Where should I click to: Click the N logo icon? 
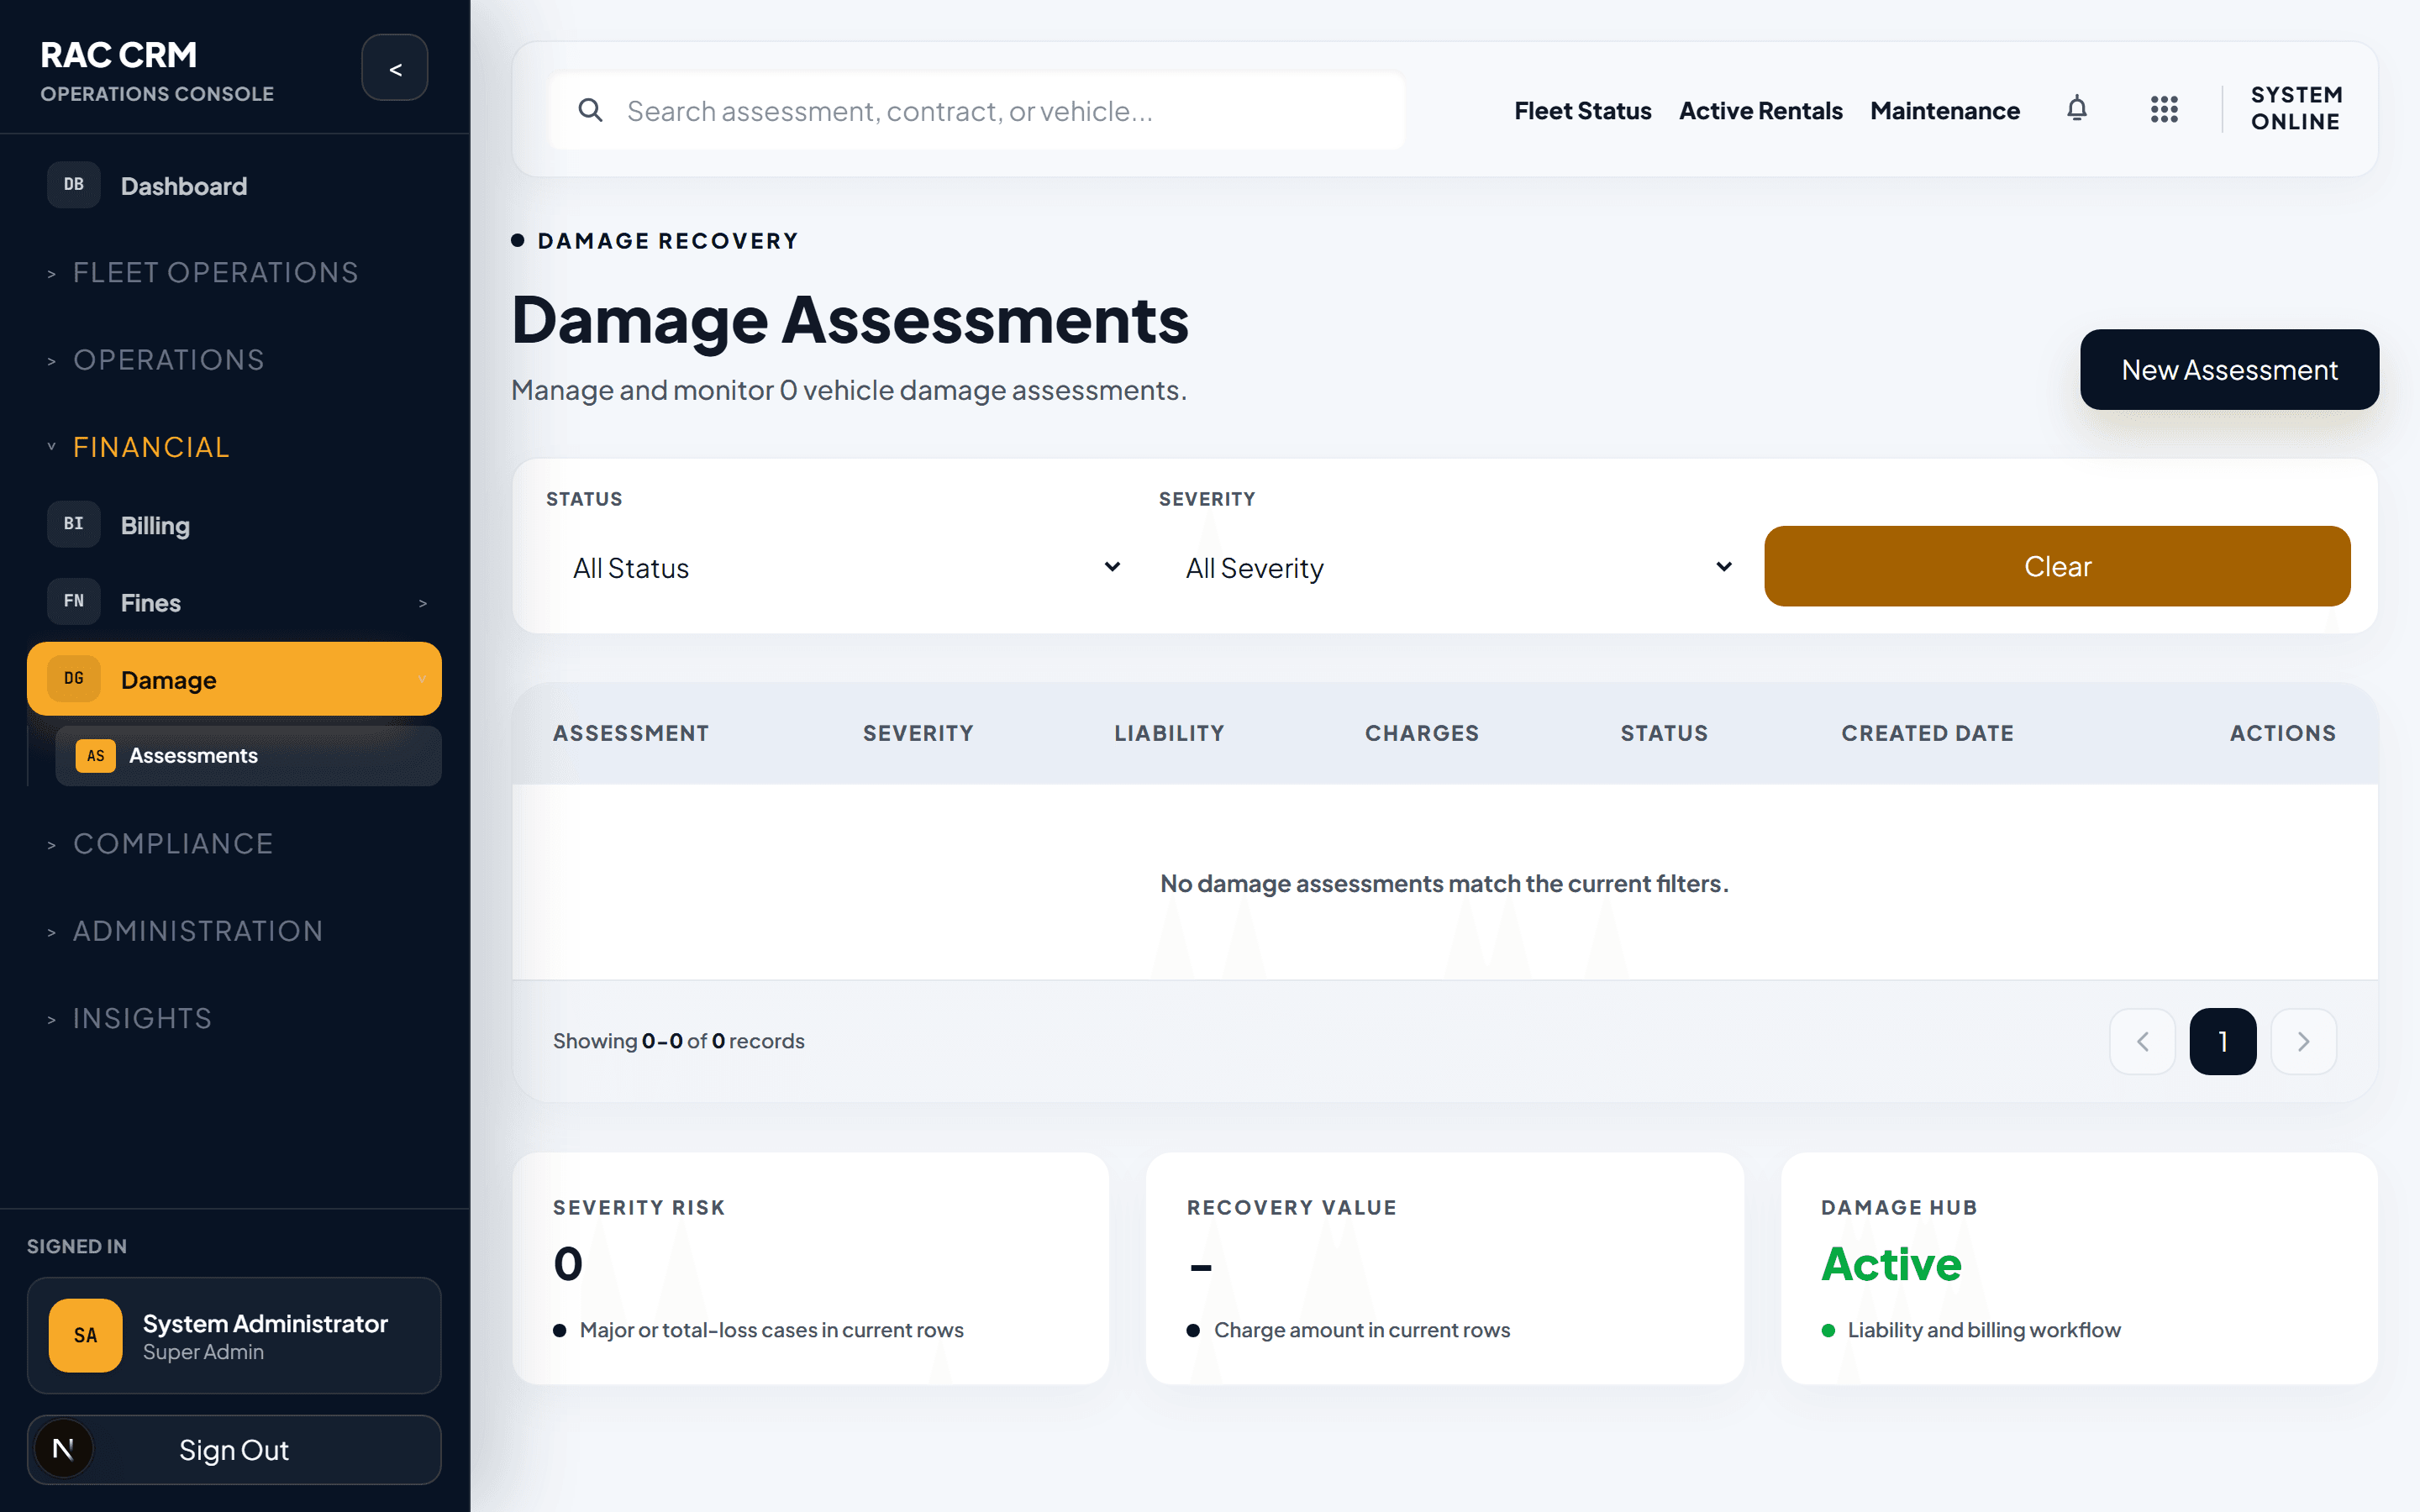click(x=63, y=1449)
